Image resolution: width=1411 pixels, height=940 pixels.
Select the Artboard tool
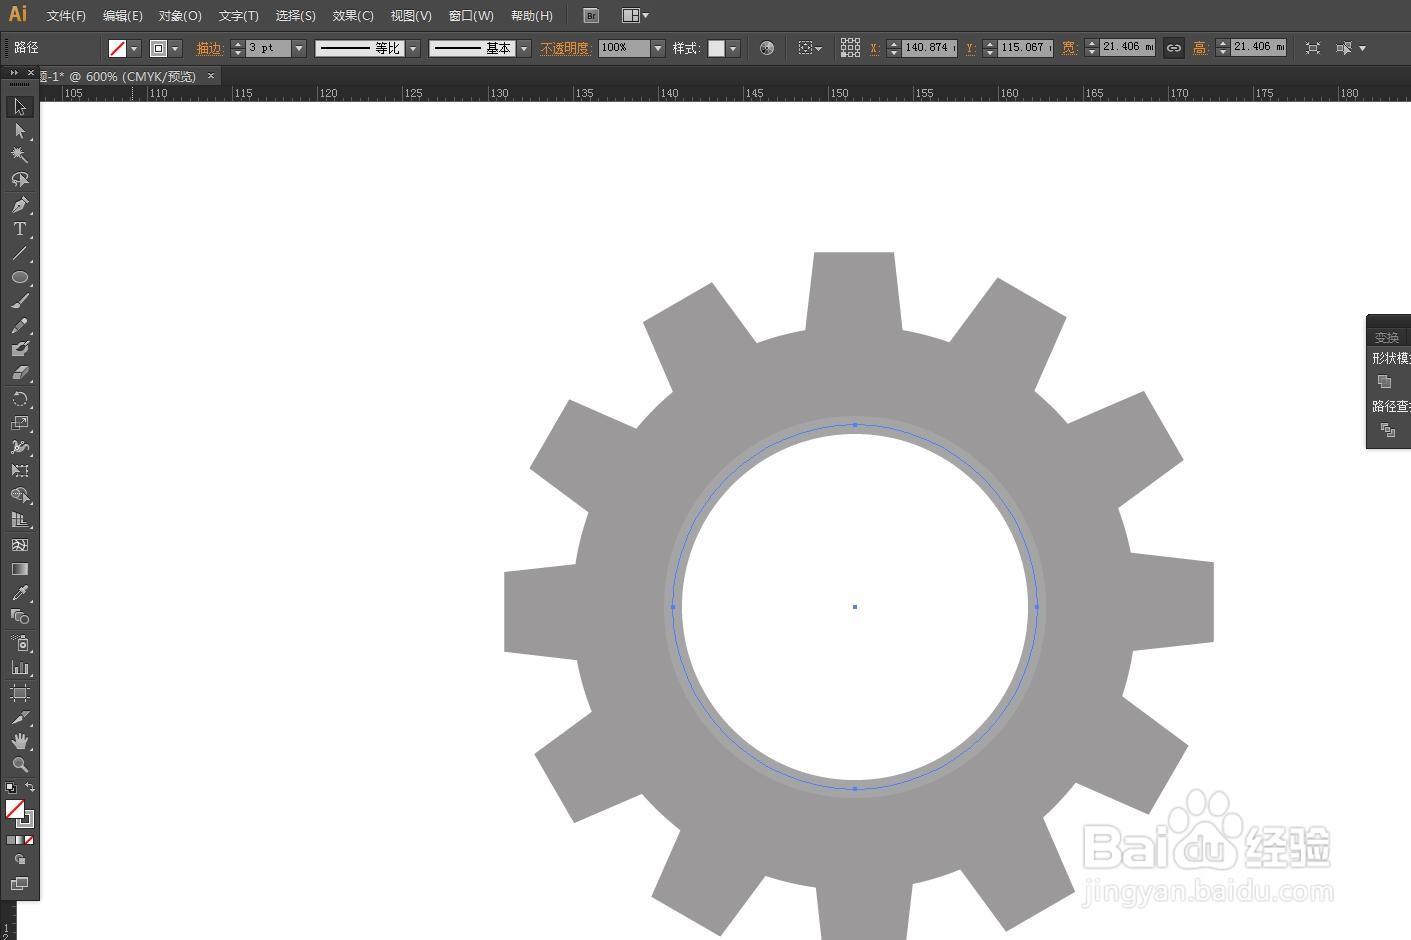(x=19, y=693)
